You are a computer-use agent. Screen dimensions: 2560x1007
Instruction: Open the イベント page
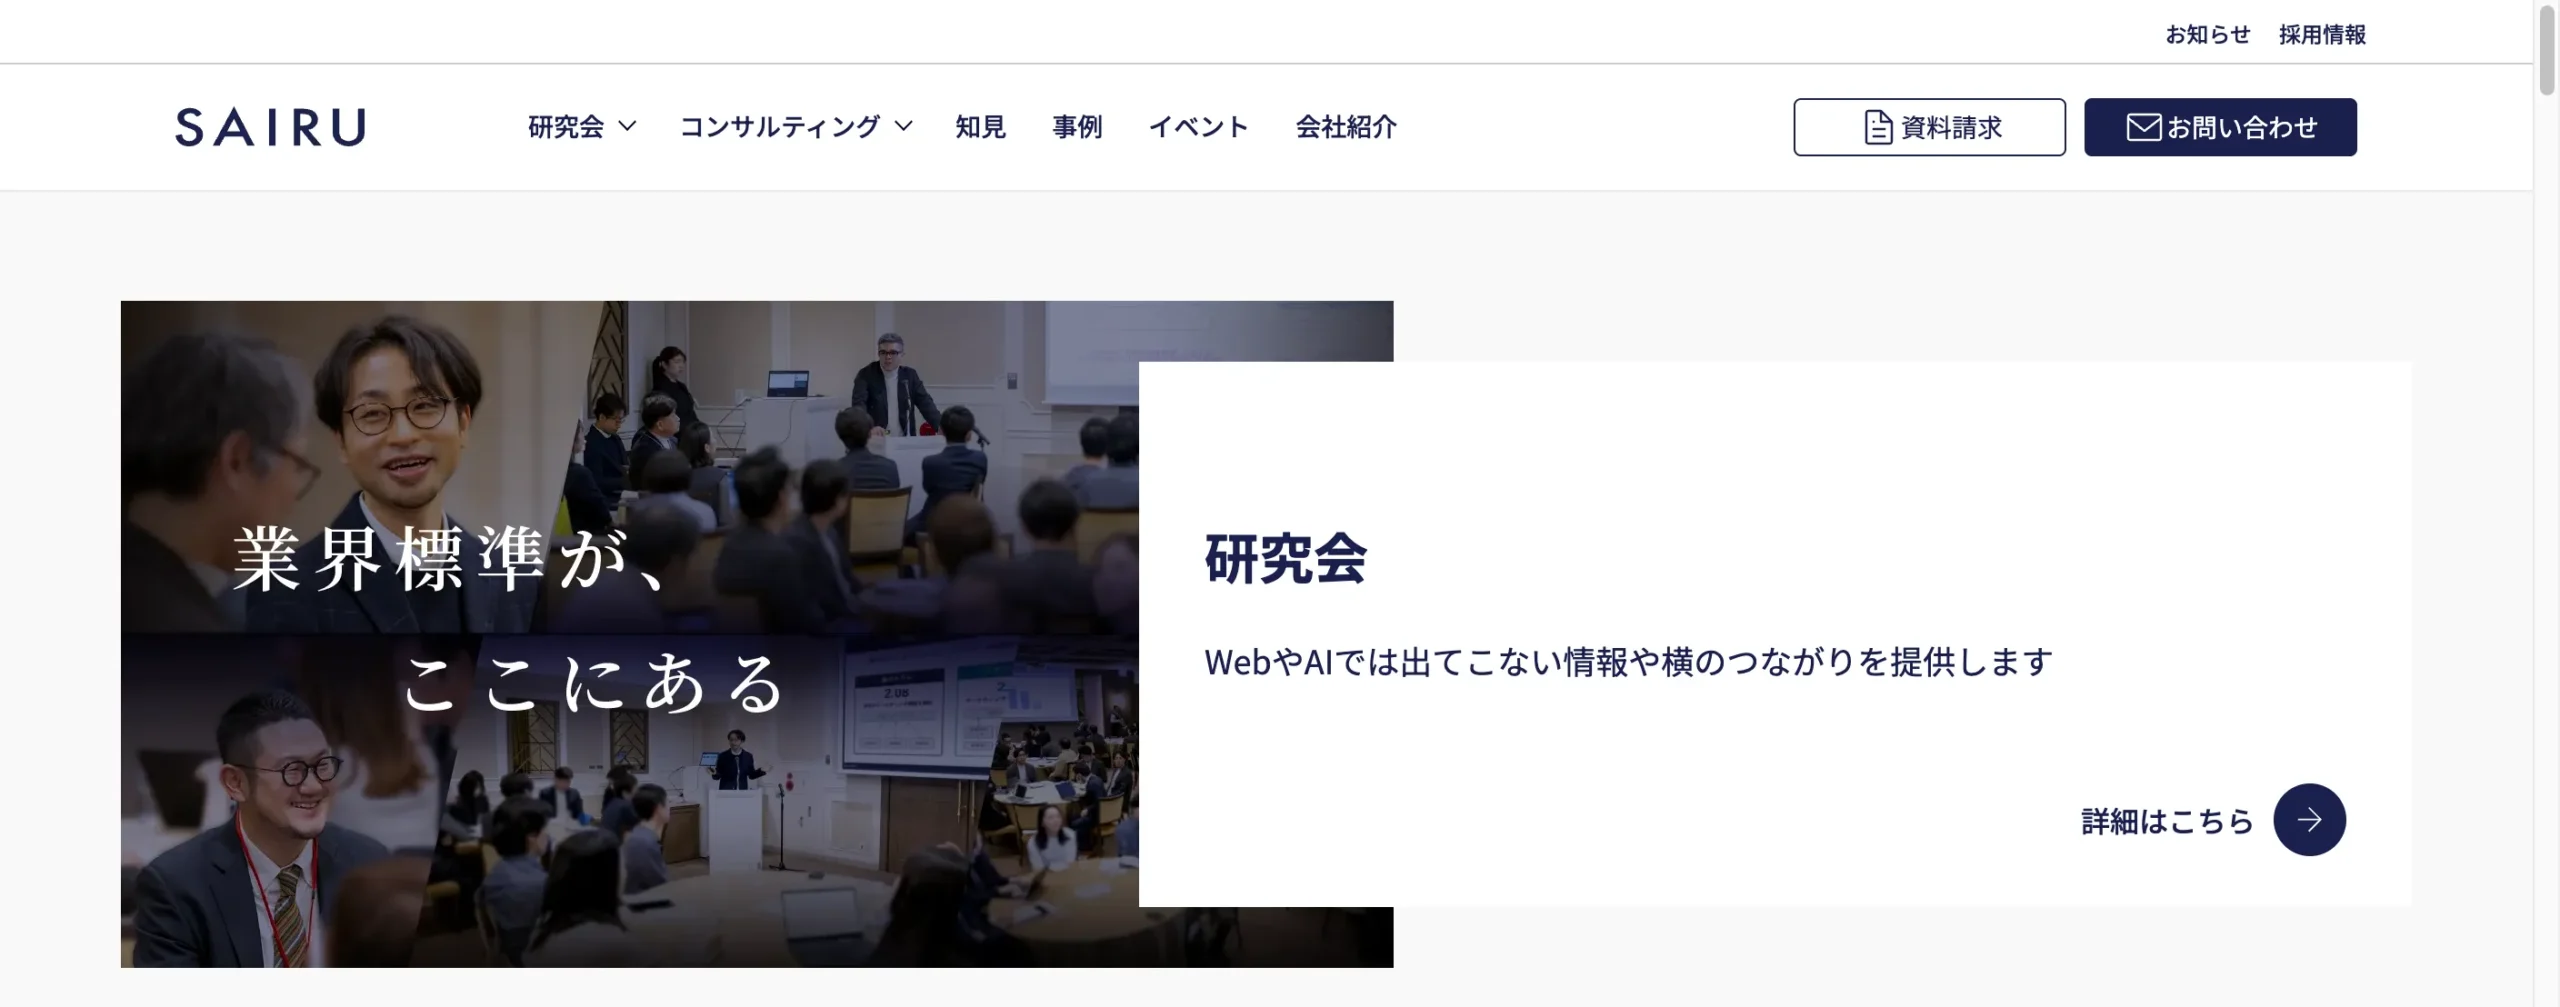click(1199, 127)
